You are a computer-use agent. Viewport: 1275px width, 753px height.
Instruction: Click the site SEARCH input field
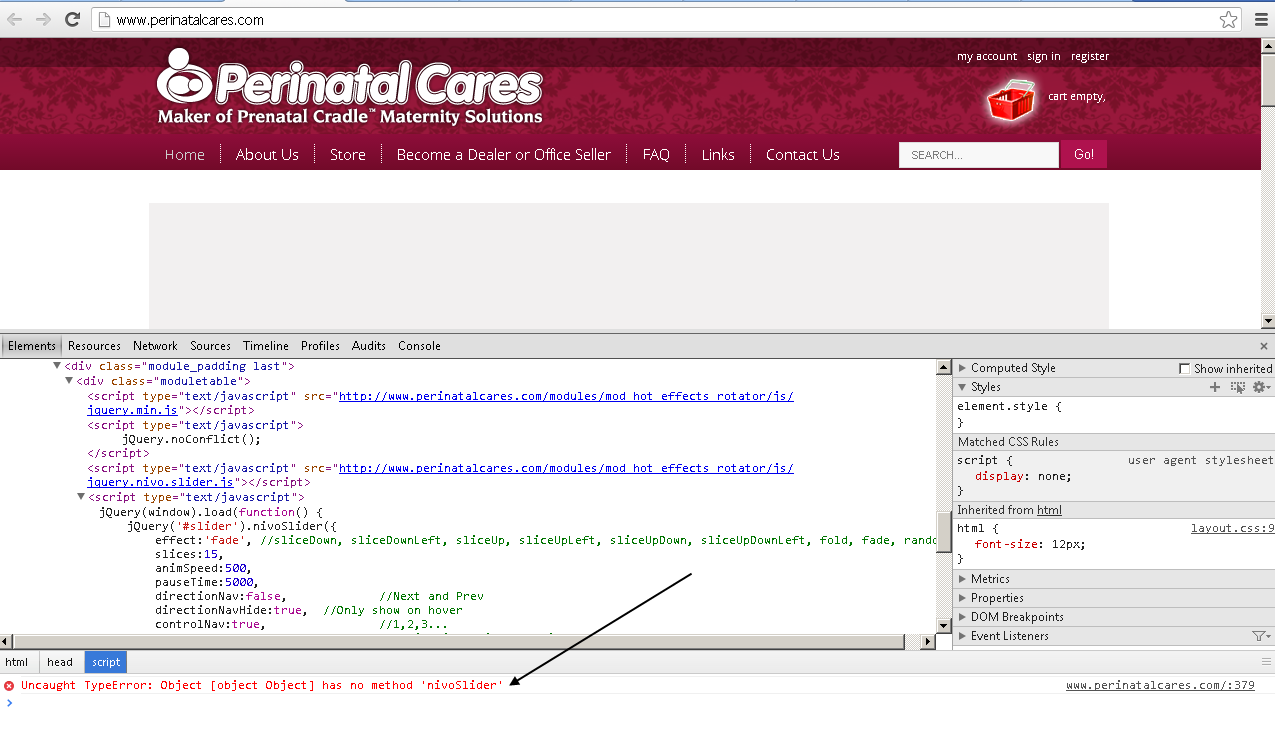979,155
